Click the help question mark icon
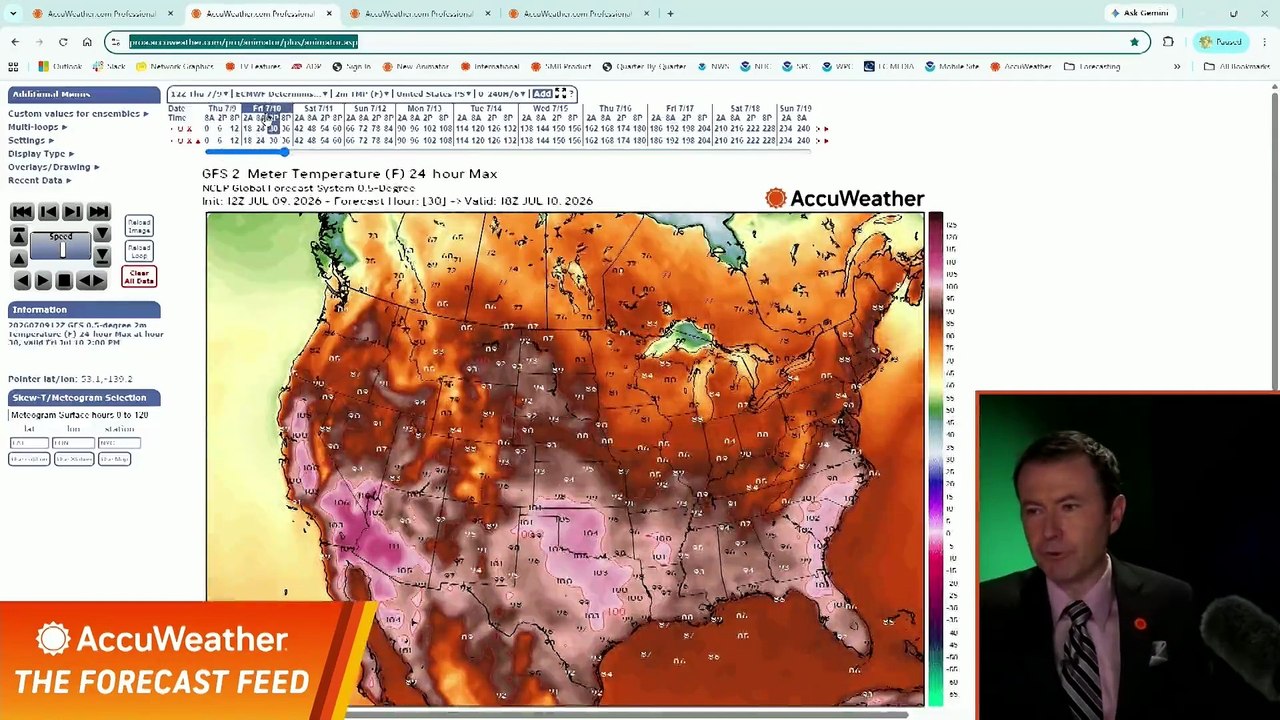The image size is (1280, 720). (x=572, y=94)
